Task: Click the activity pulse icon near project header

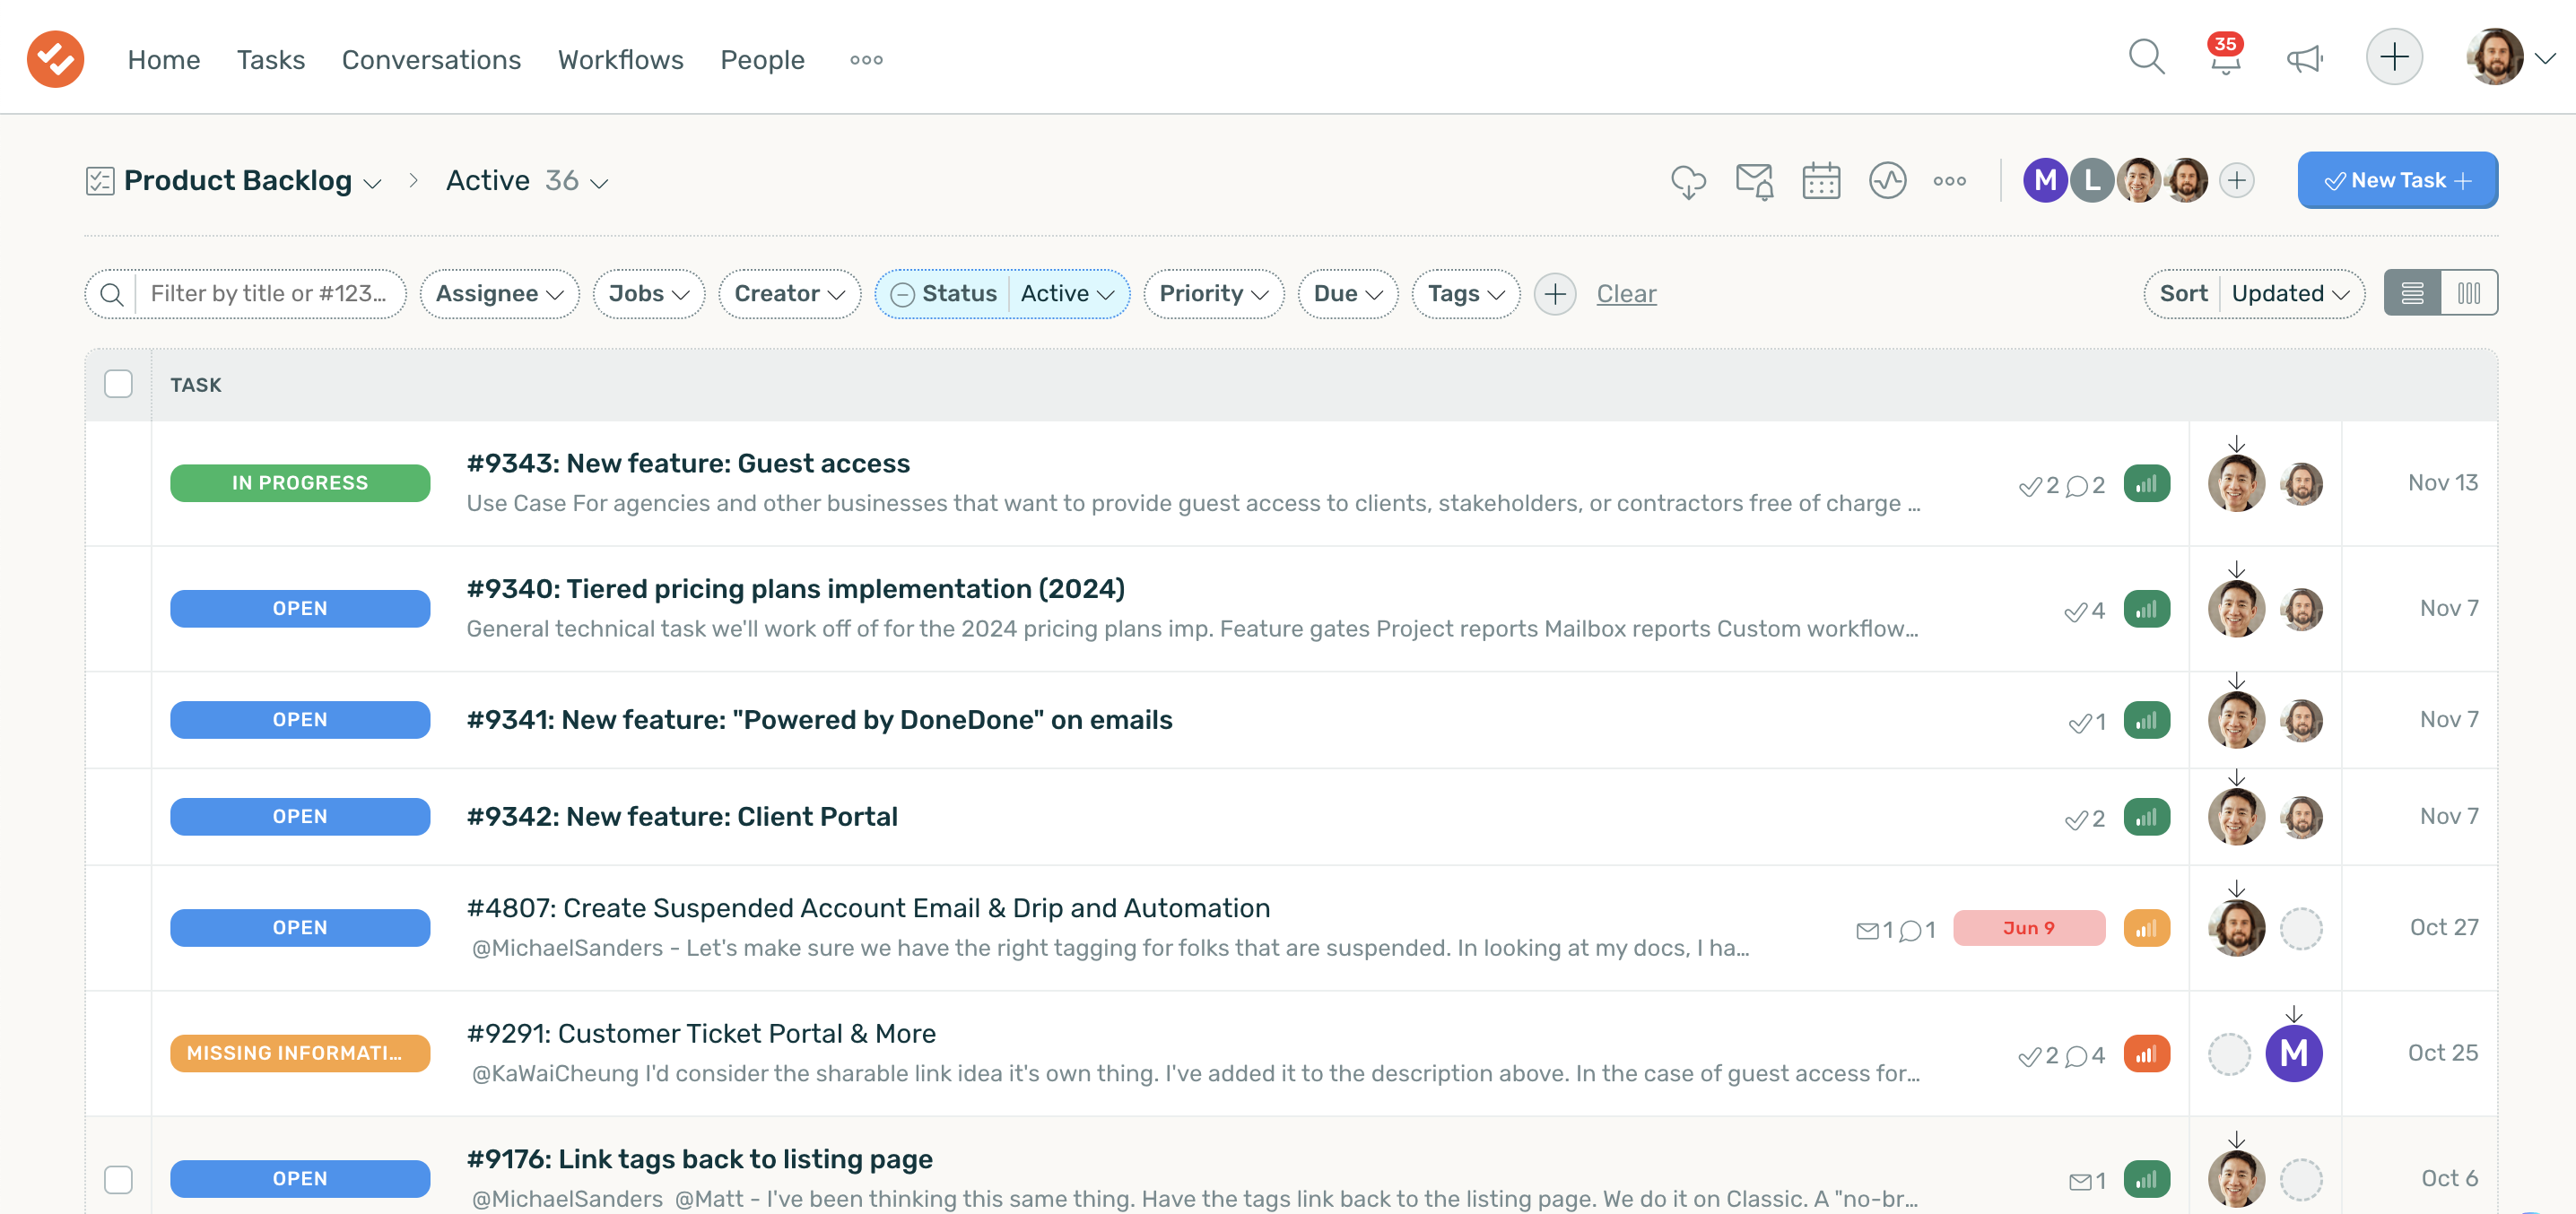Action: click(1888, 180)
